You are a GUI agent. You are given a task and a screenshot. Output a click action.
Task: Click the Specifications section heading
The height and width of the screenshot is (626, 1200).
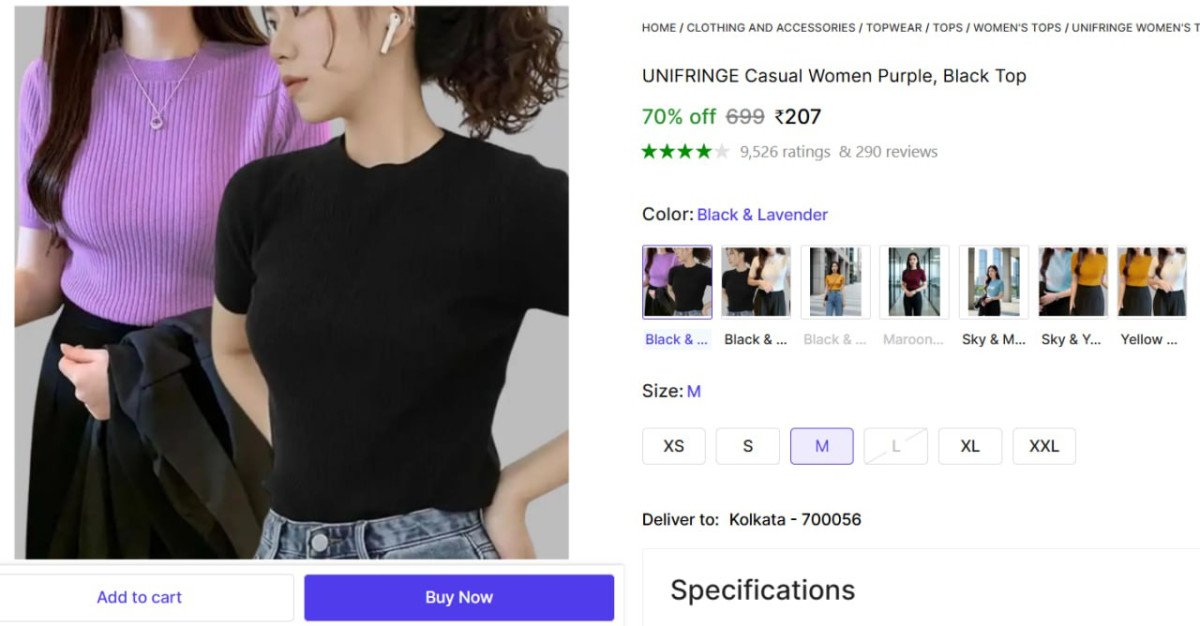[x=763, y=589]
